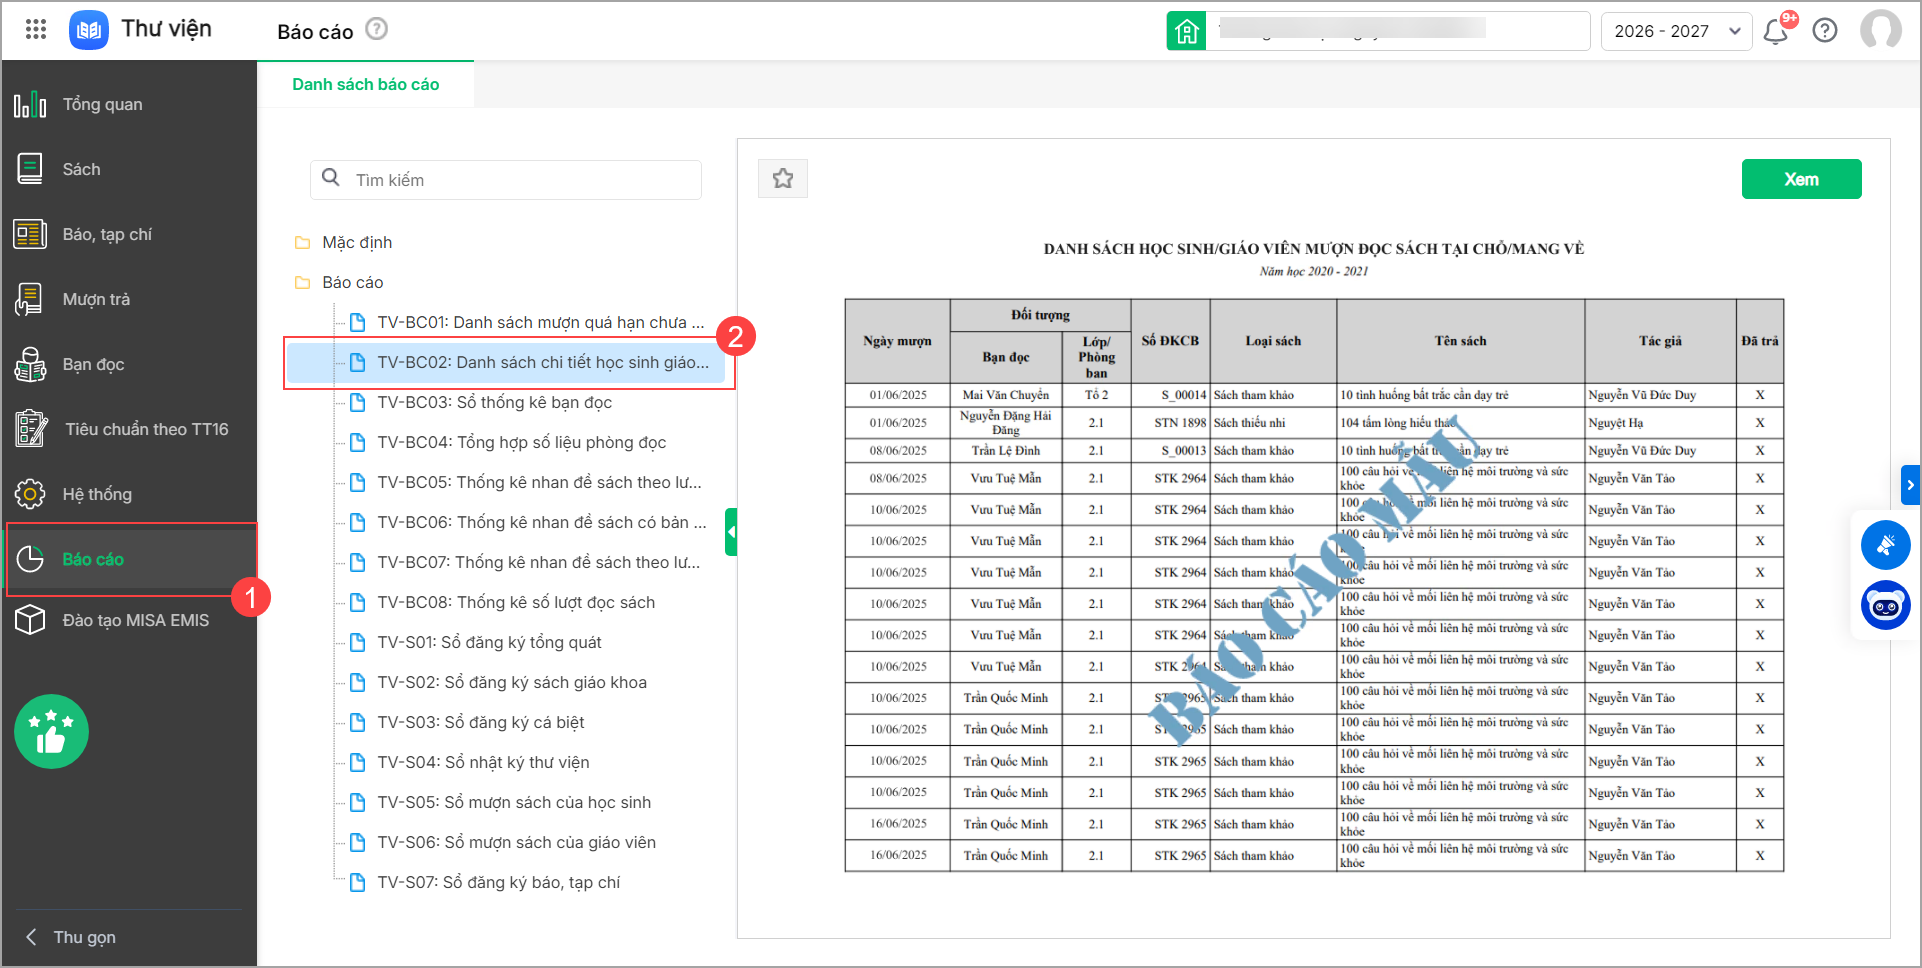Mark report as favorite with star icon
This screenshot has height=968, width=1922.
[783, 179]
